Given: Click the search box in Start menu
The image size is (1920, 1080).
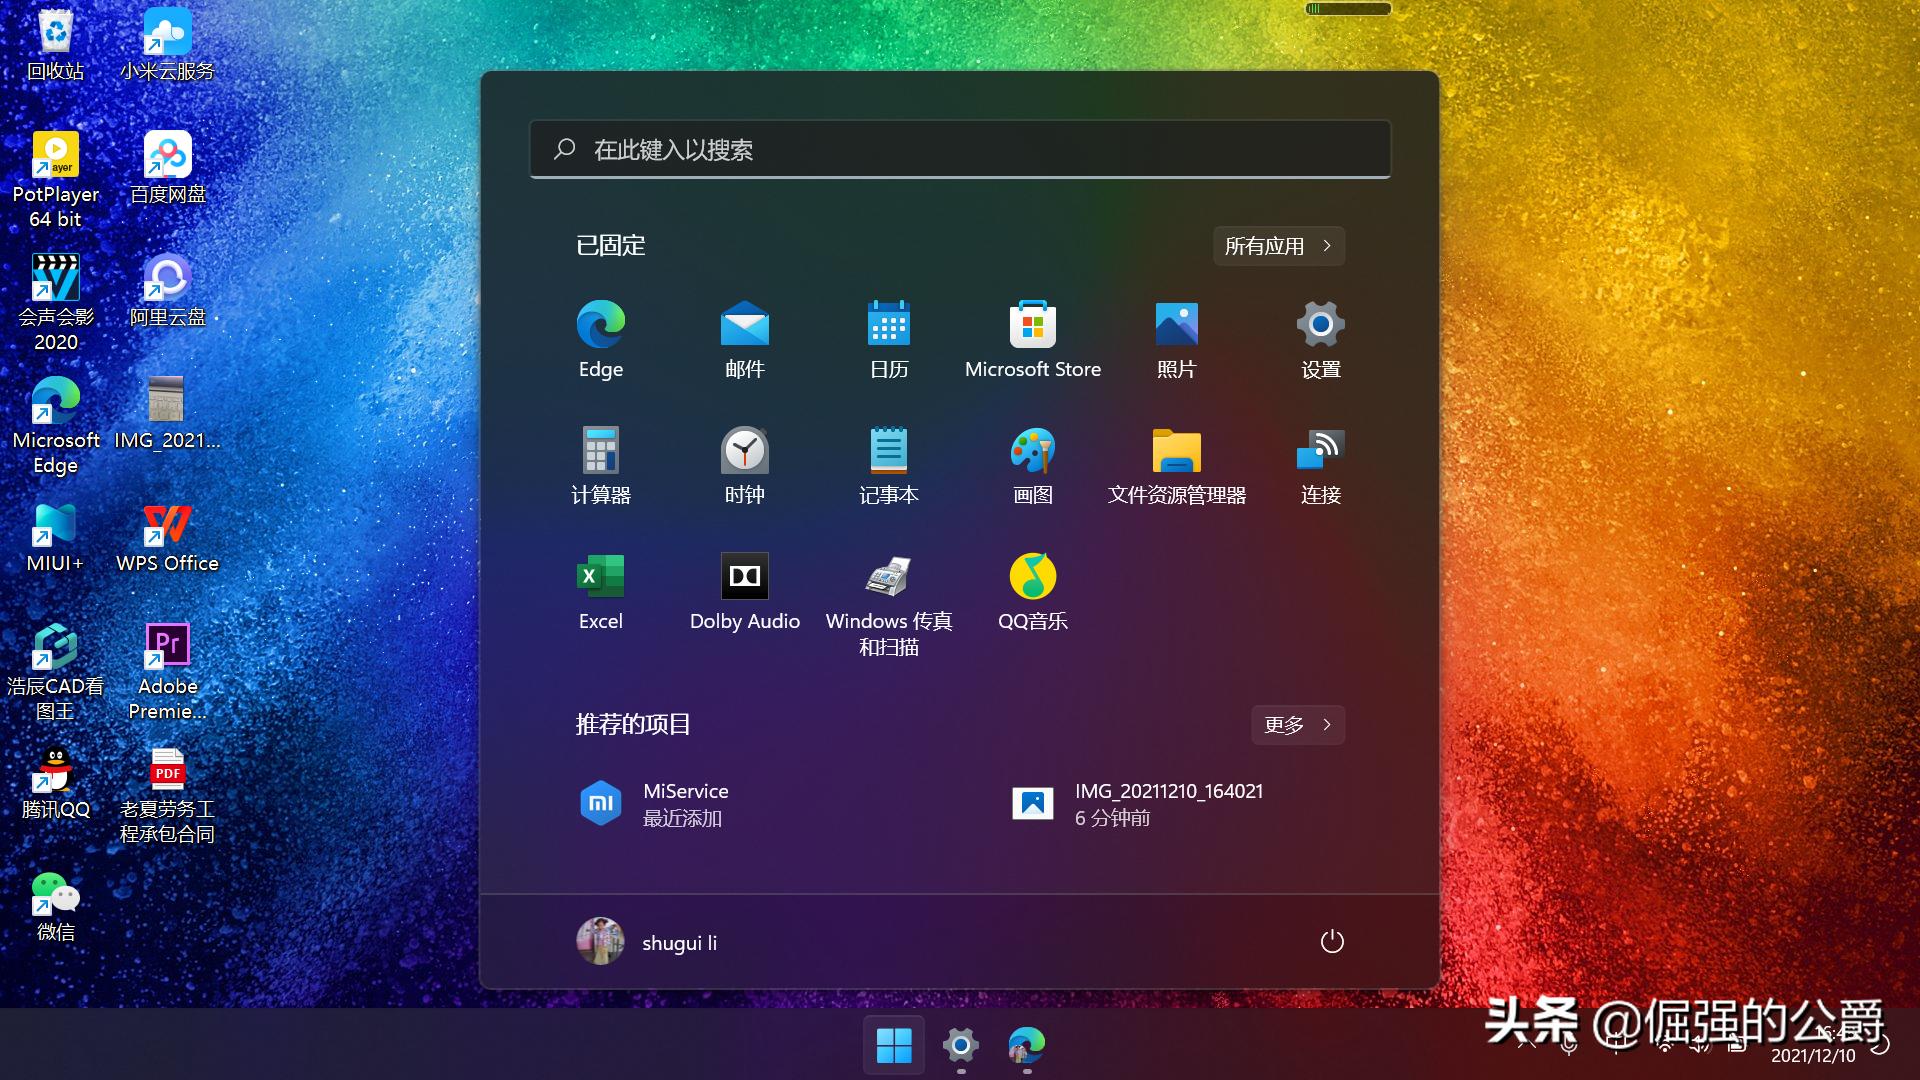Looking at the screenshot, I should tap(960, 150).
